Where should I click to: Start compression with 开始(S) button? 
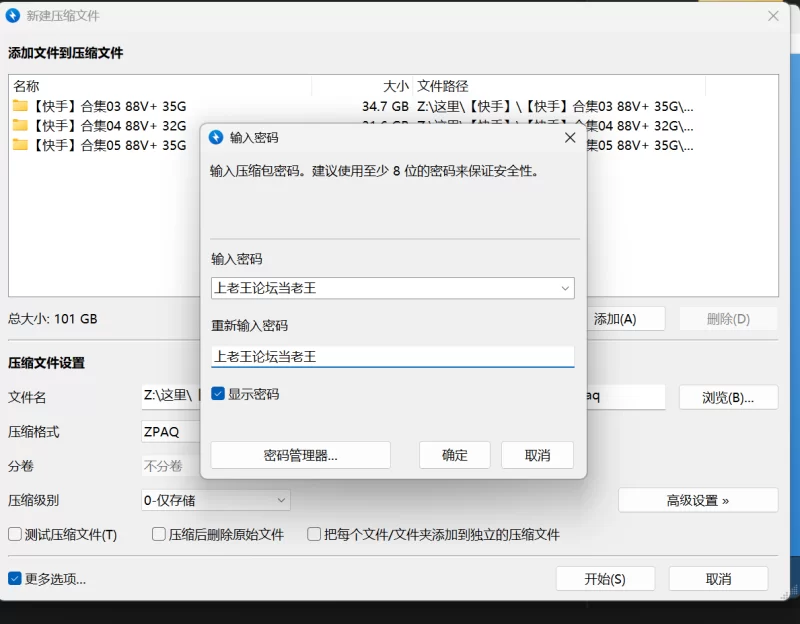click(605, 579)
